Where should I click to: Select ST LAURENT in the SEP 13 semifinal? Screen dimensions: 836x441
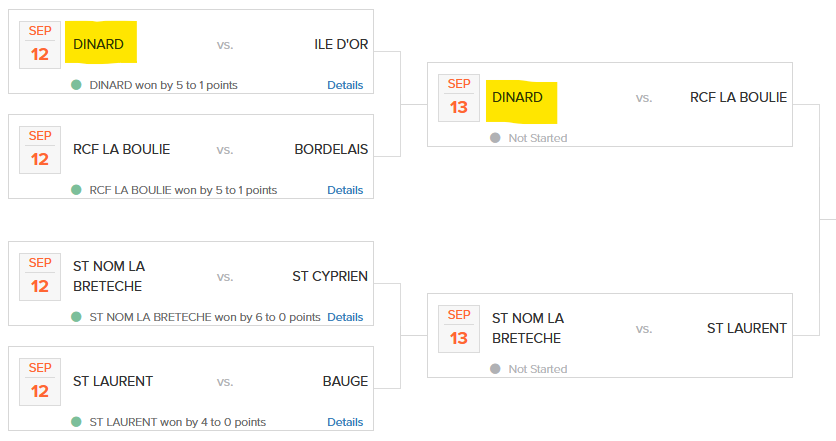point(747,328)
